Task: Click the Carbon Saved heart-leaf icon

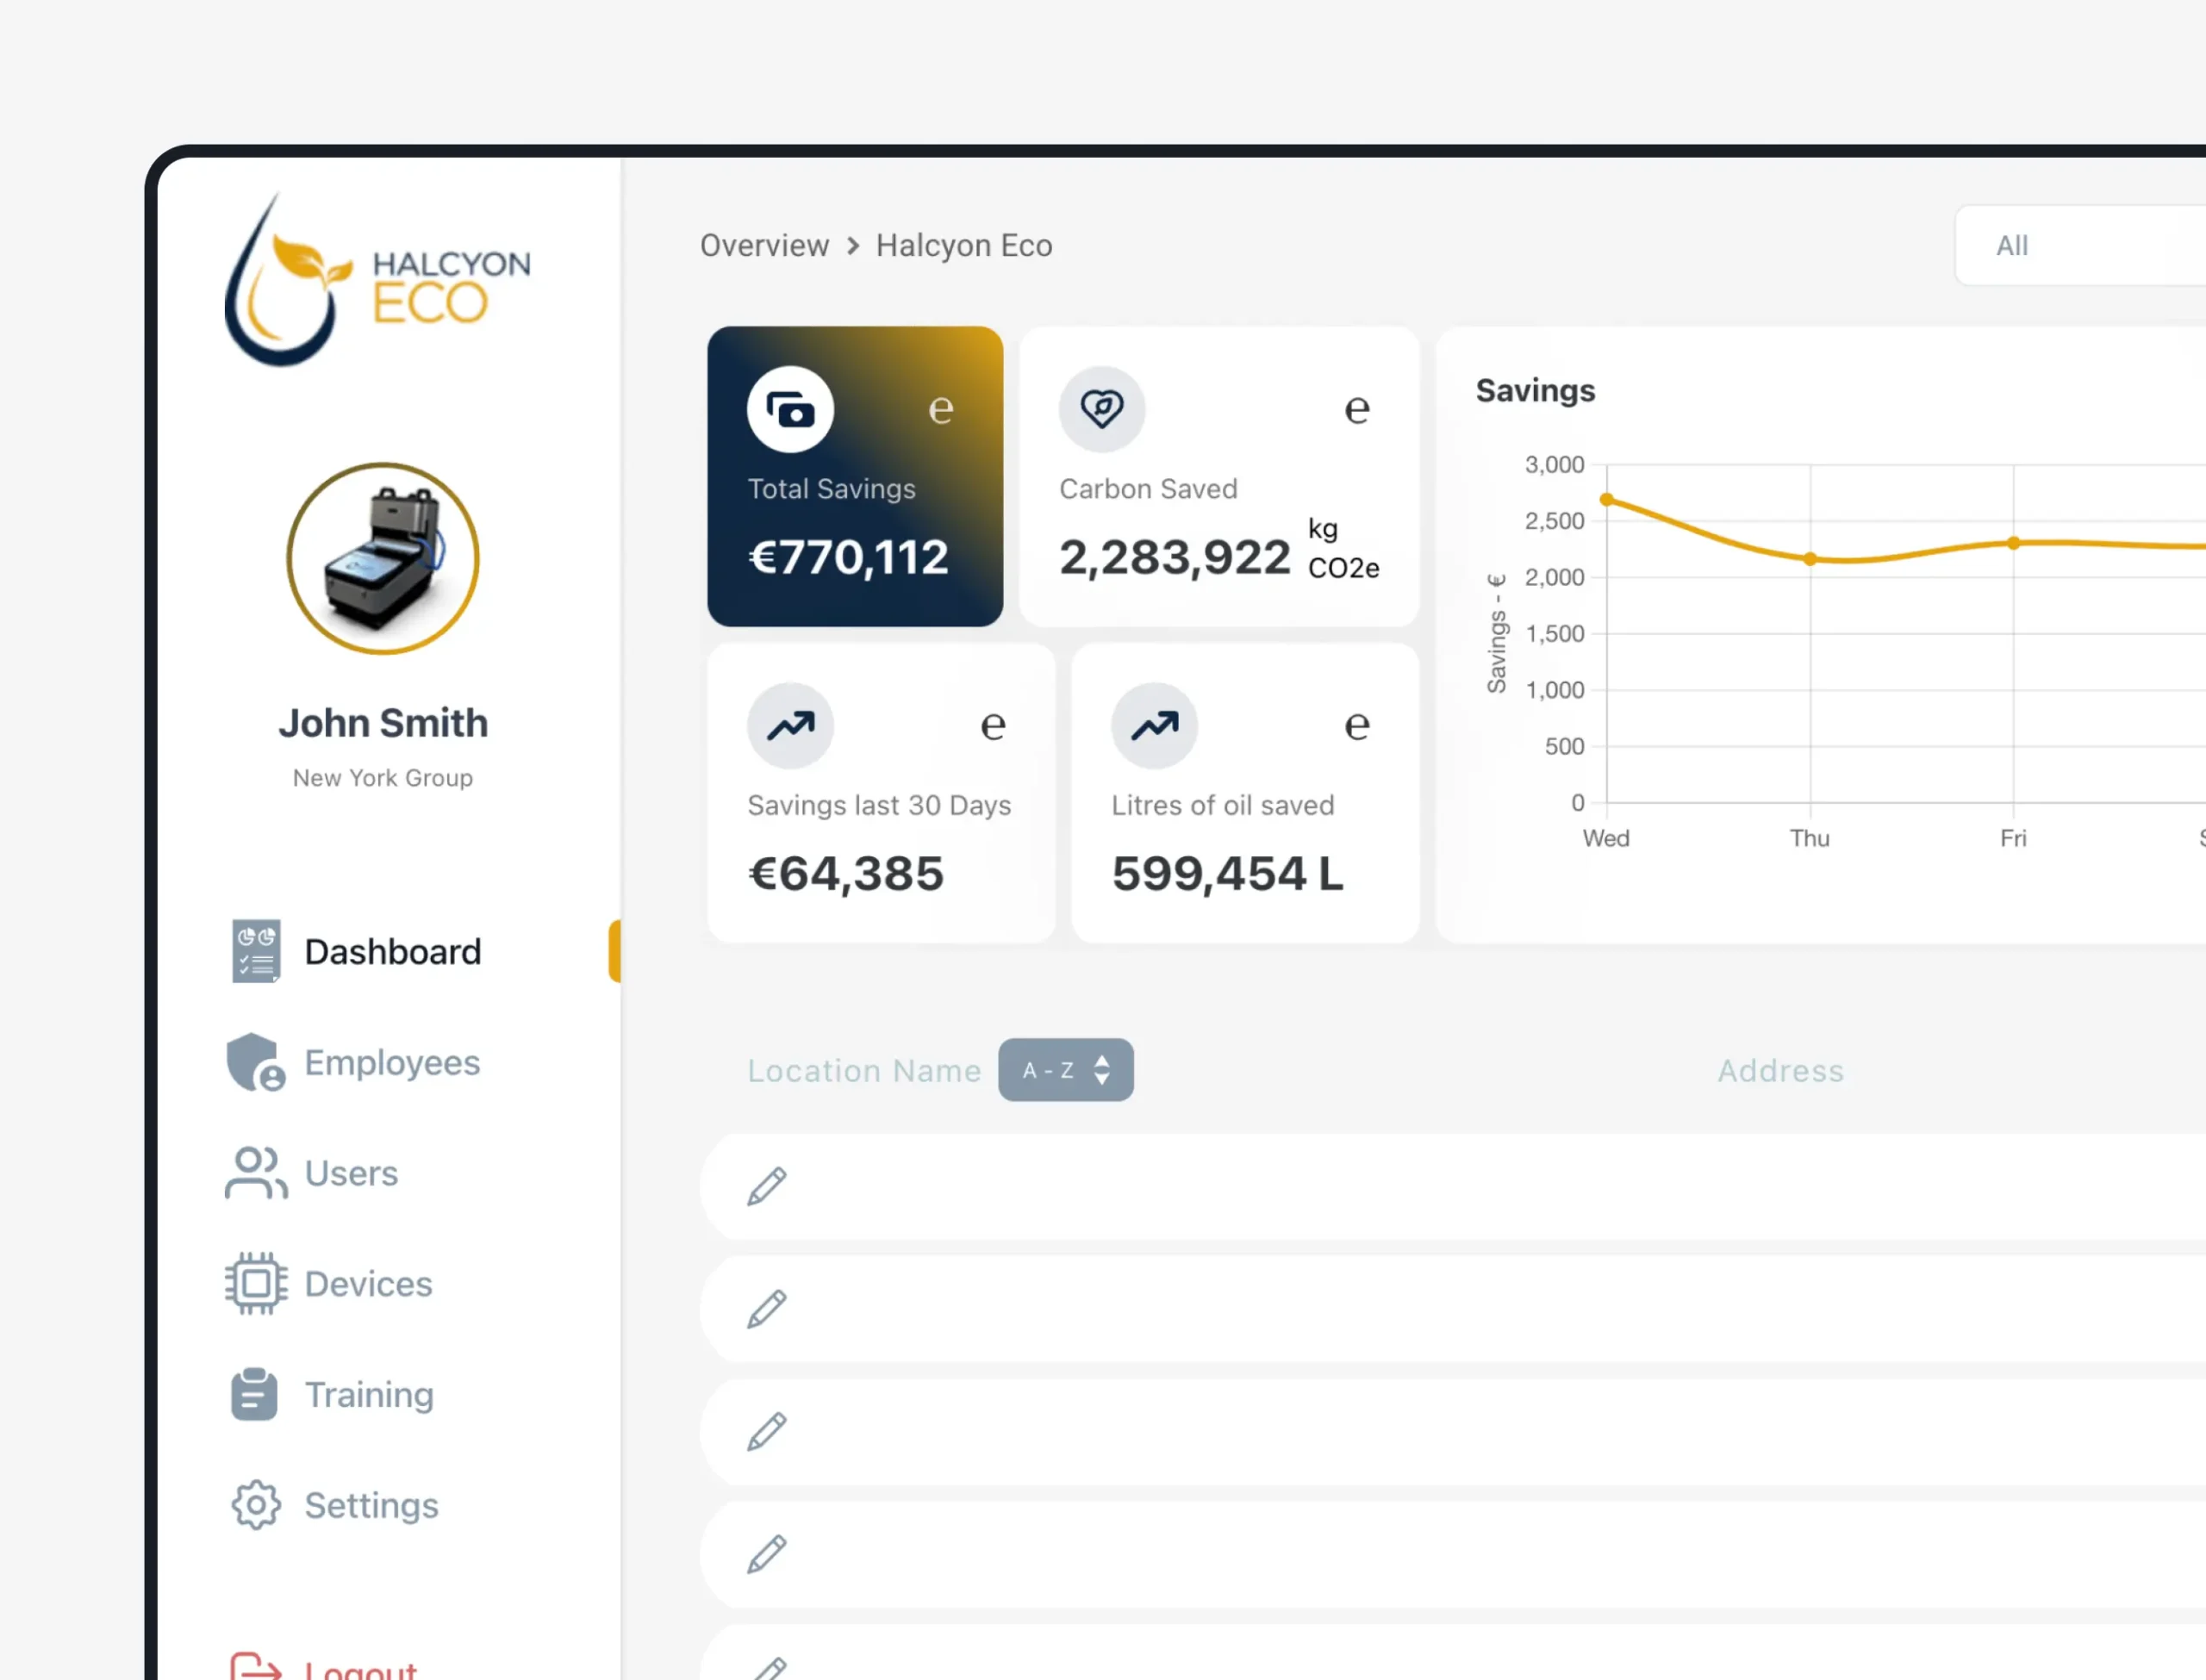Action: coord(1101,409)
